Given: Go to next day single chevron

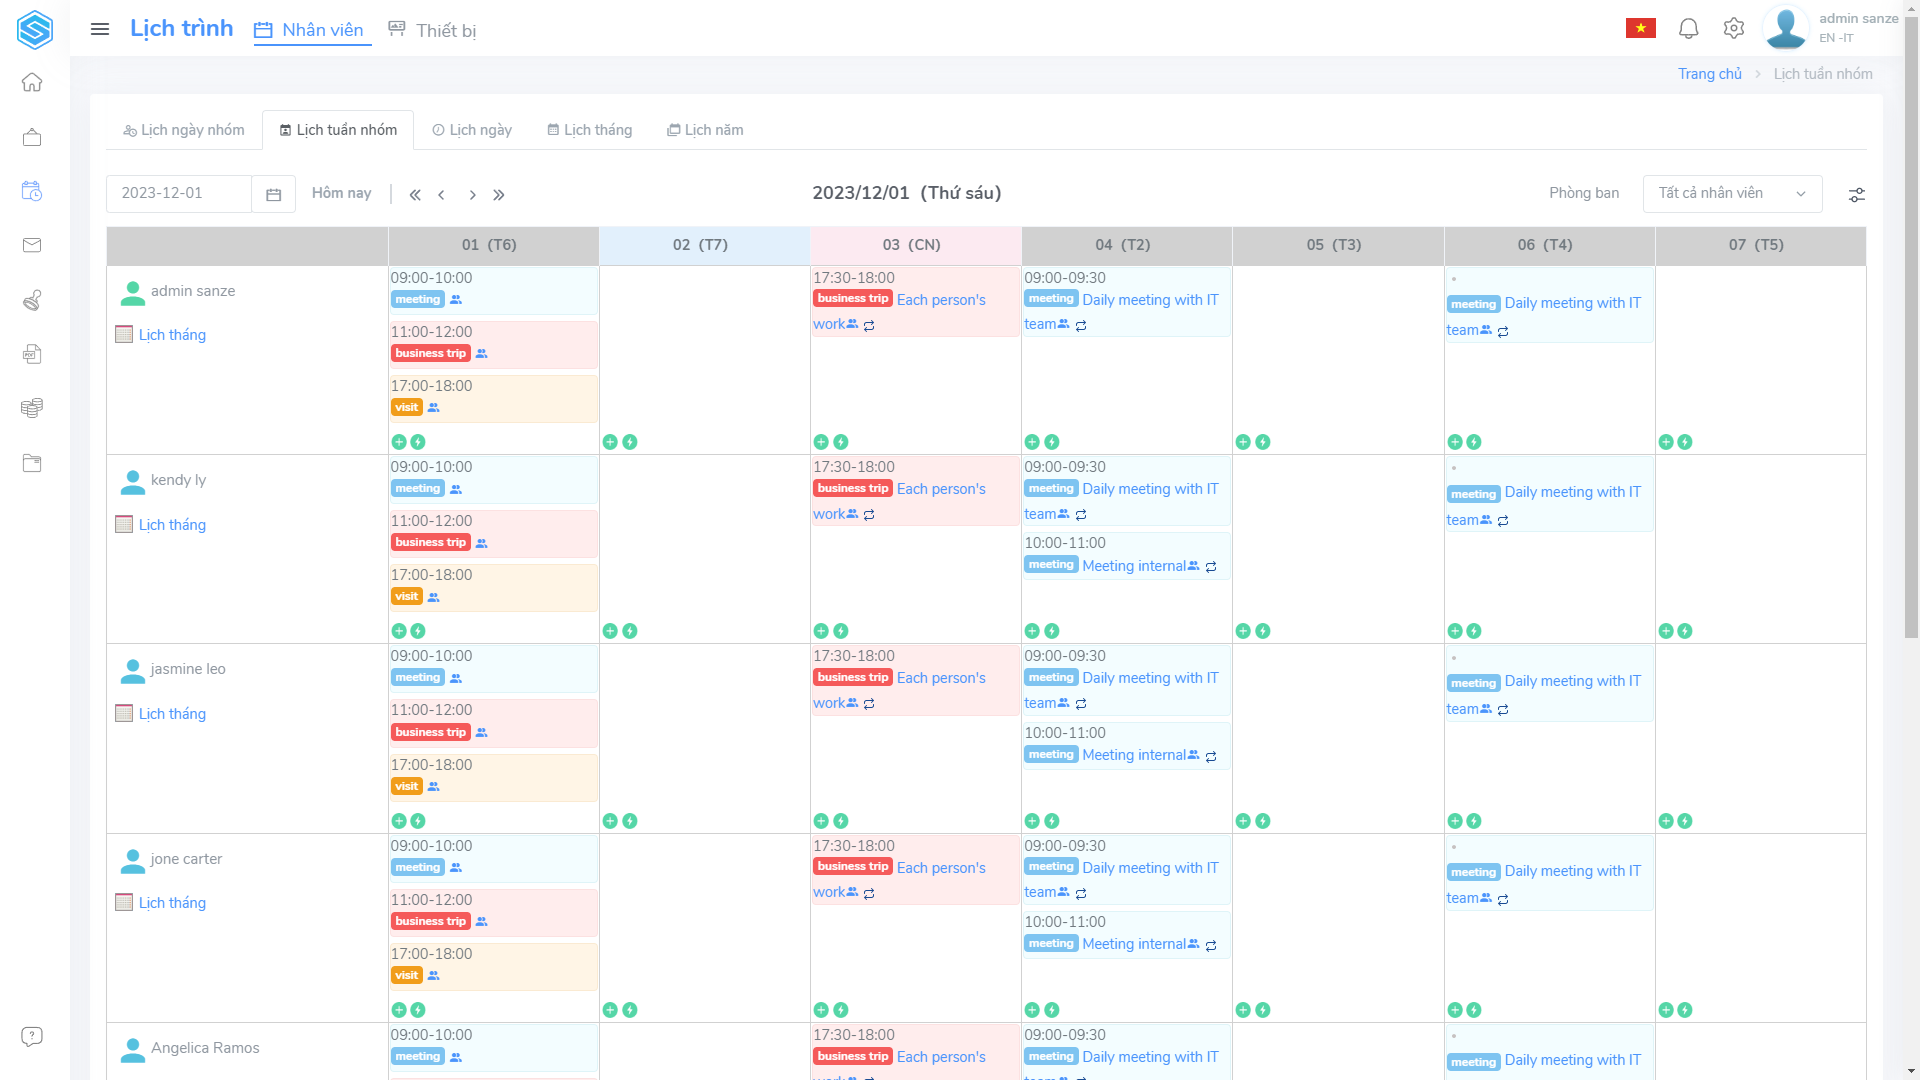Looking at the screenshot, I should pyautogui.click(x=472, y=195).
